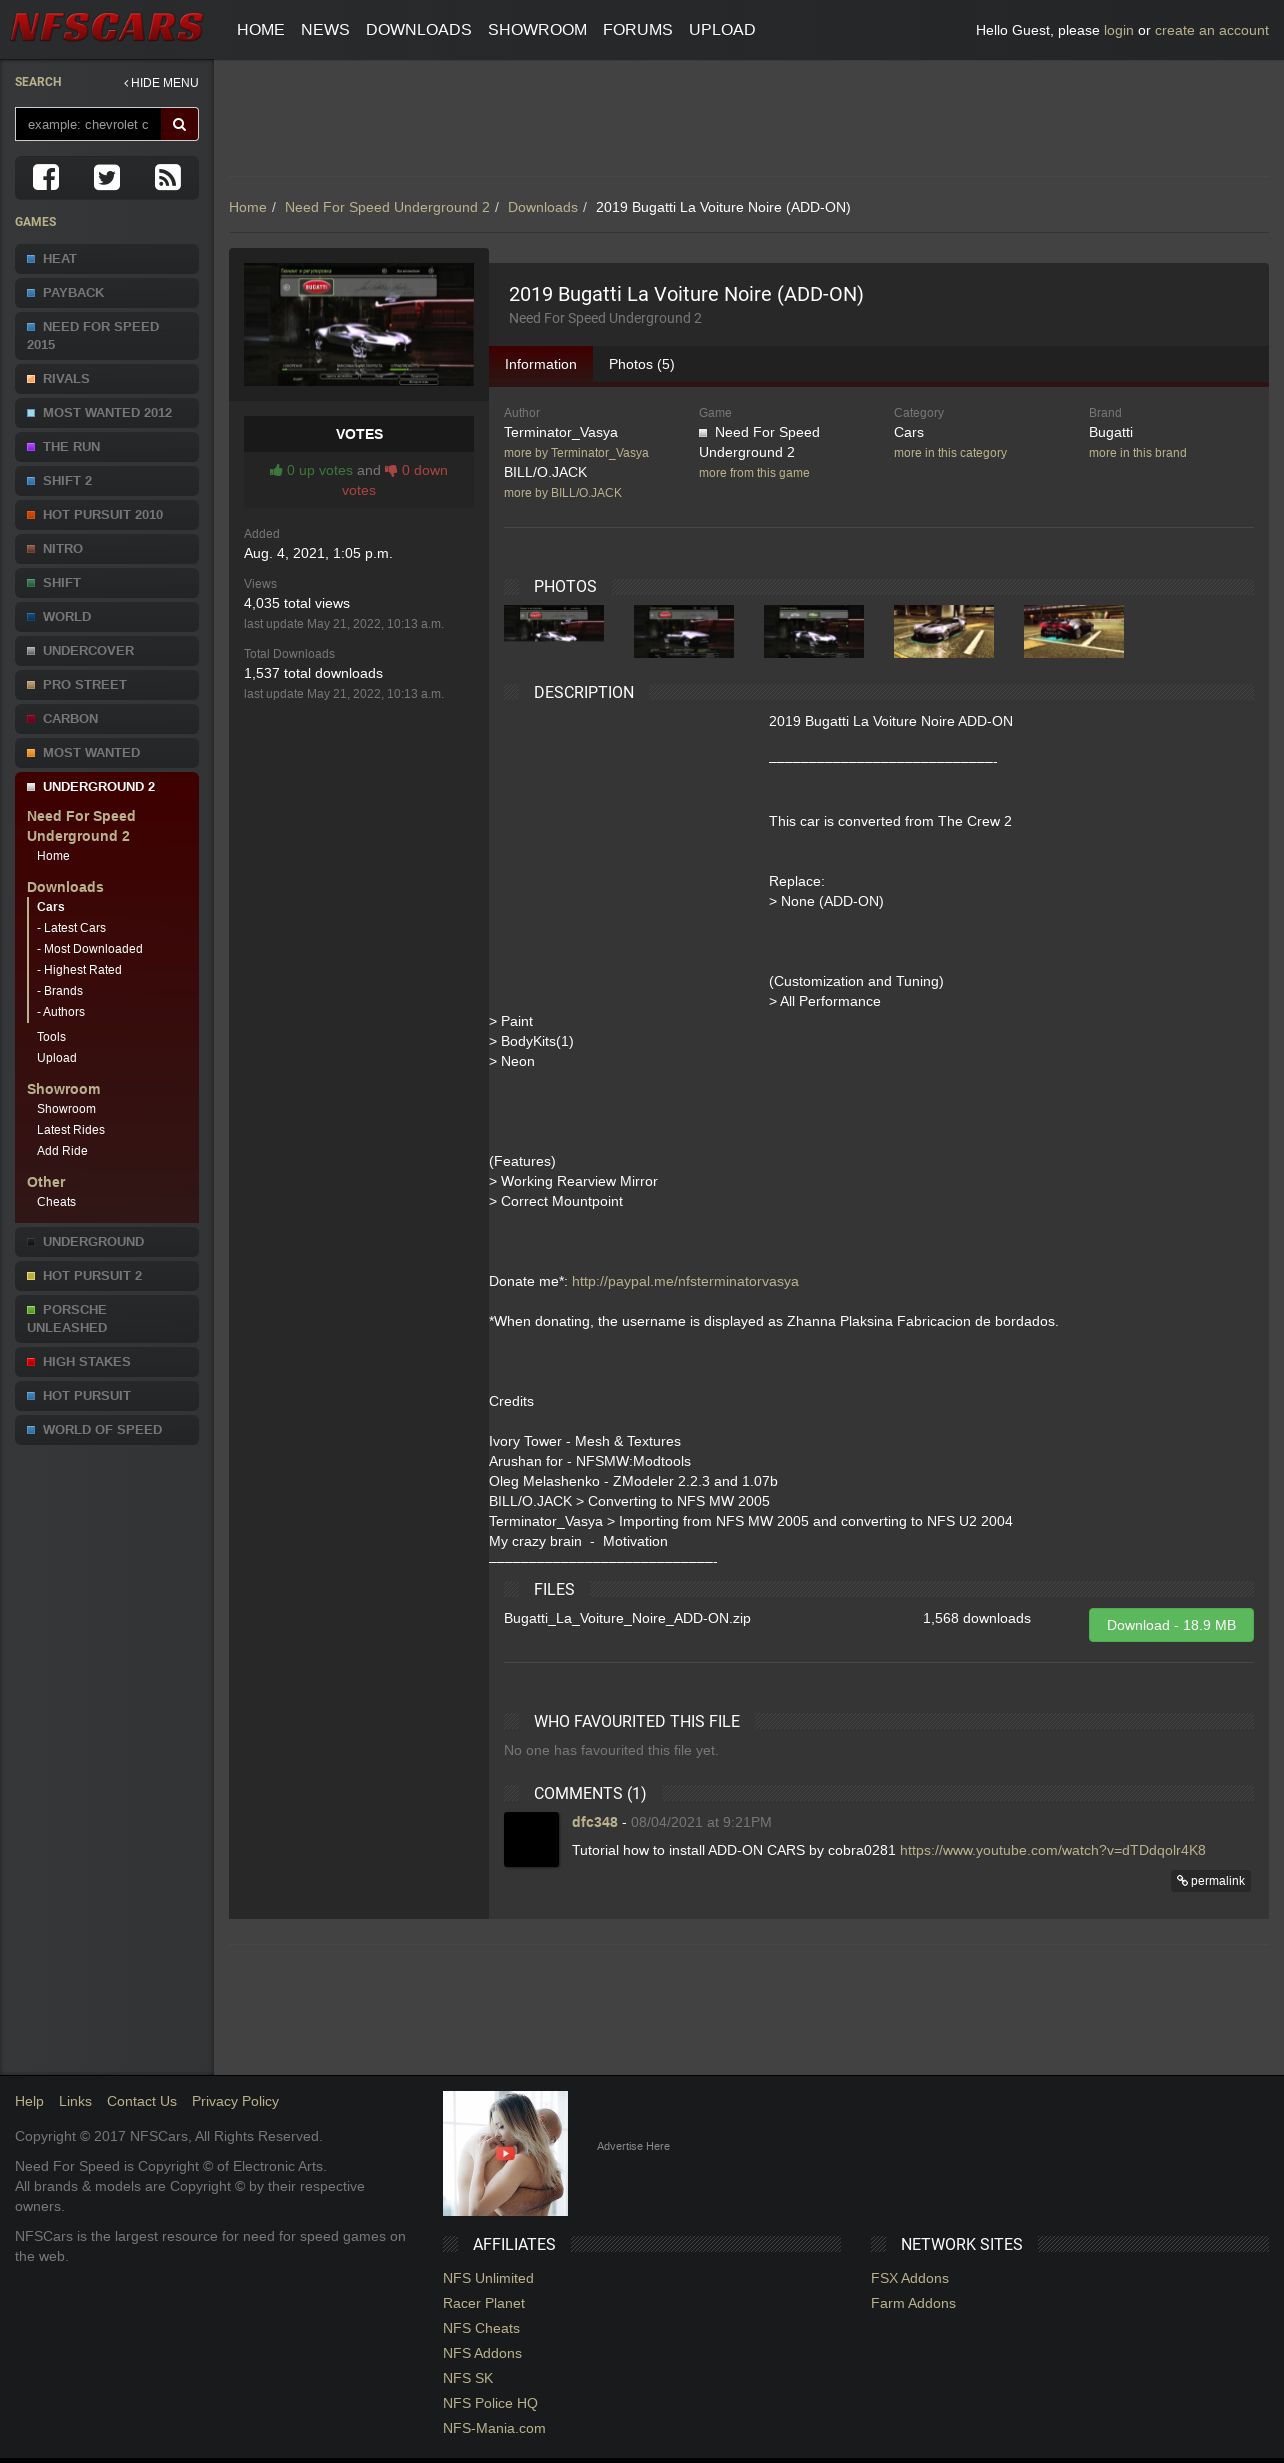Expand Most Wanted 2012 menu
This screenshot has height=2463, width=1284.
coord(107,413)
